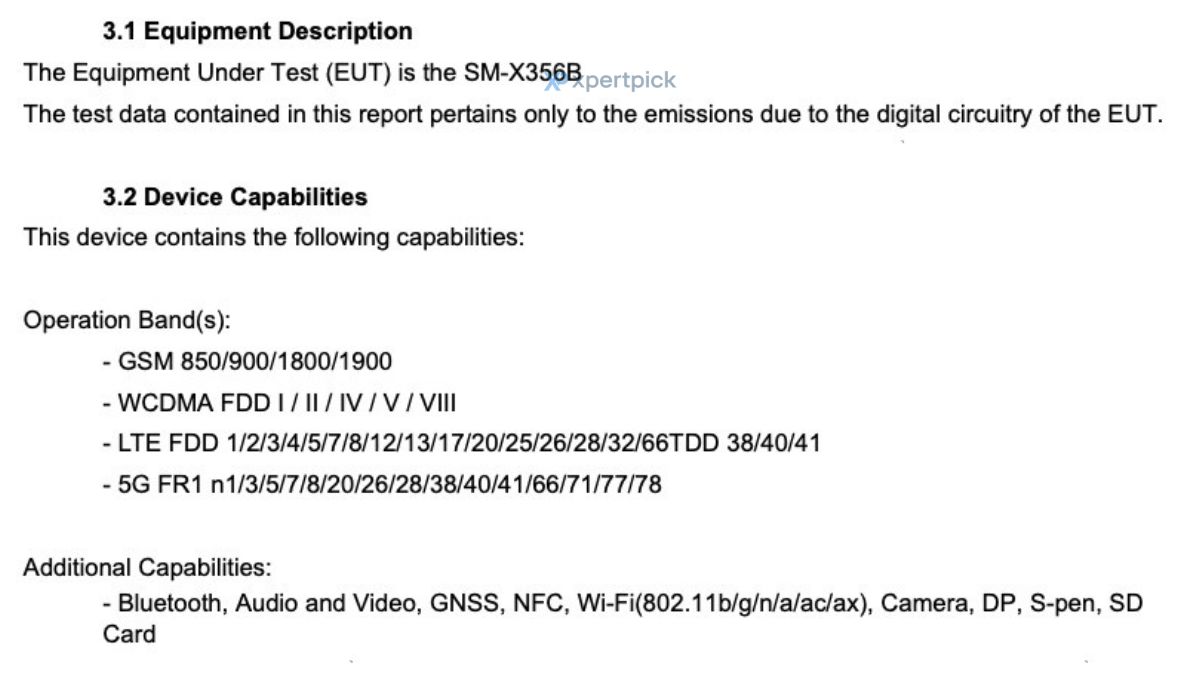Select the '3.1 Equipment Description' heading
Viewport: 1200px width, 680px height.
pyautogui.click(x=257, y=31)
